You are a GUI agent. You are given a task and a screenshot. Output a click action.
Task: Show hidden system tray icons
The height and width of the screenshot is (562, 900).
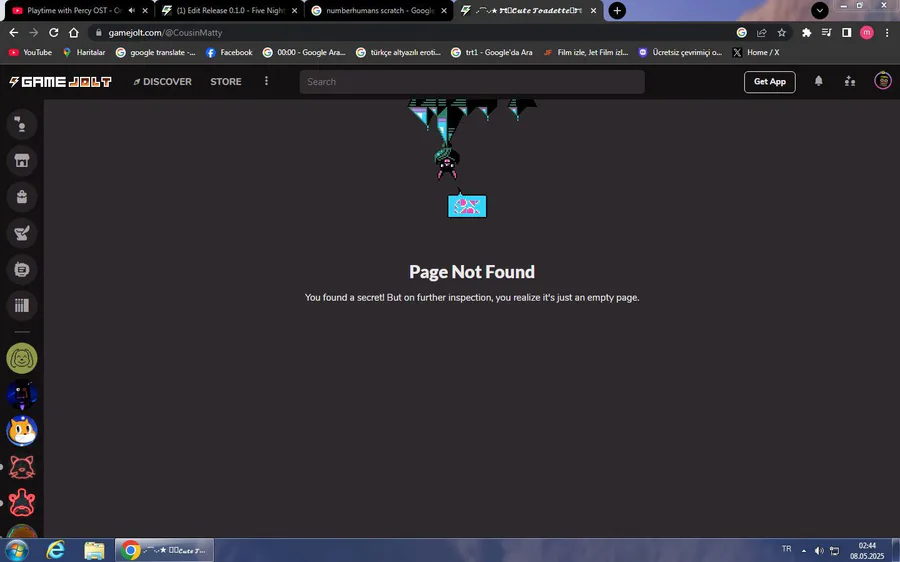[804, 551]
